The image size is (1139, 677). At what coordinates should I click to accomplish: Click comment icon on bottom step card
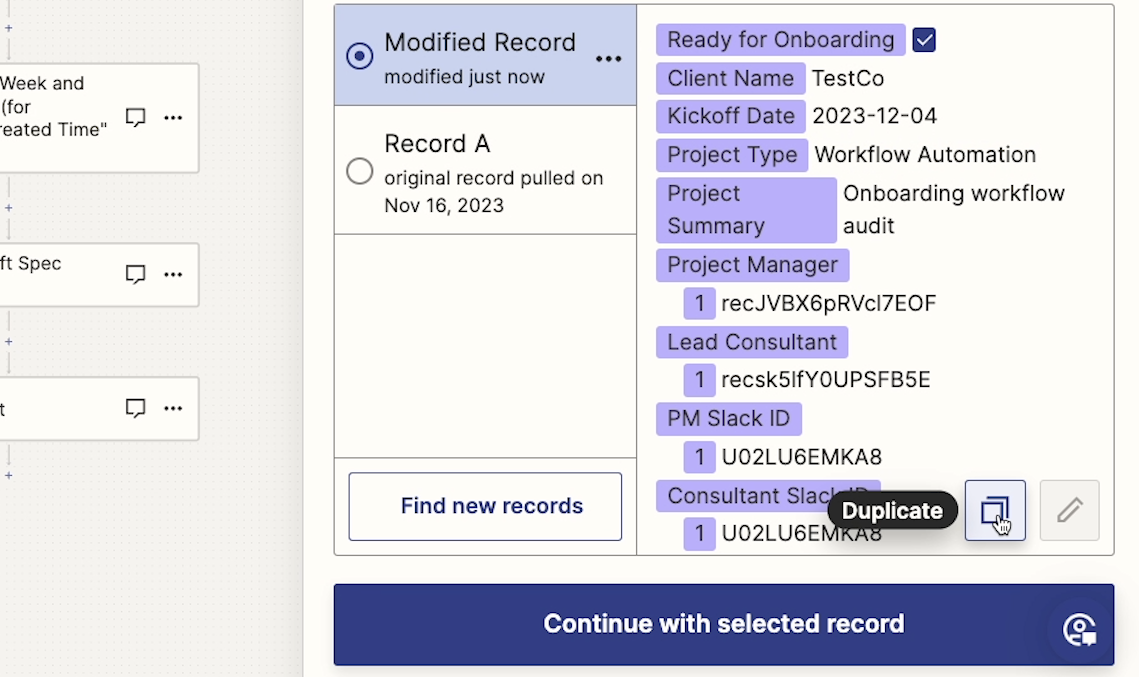pos(136,408)
